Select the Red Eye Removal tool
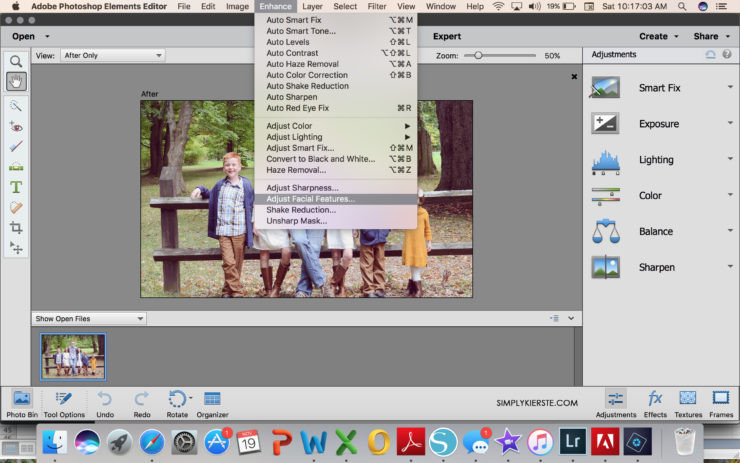740x463 pixels. coord(16,126)
